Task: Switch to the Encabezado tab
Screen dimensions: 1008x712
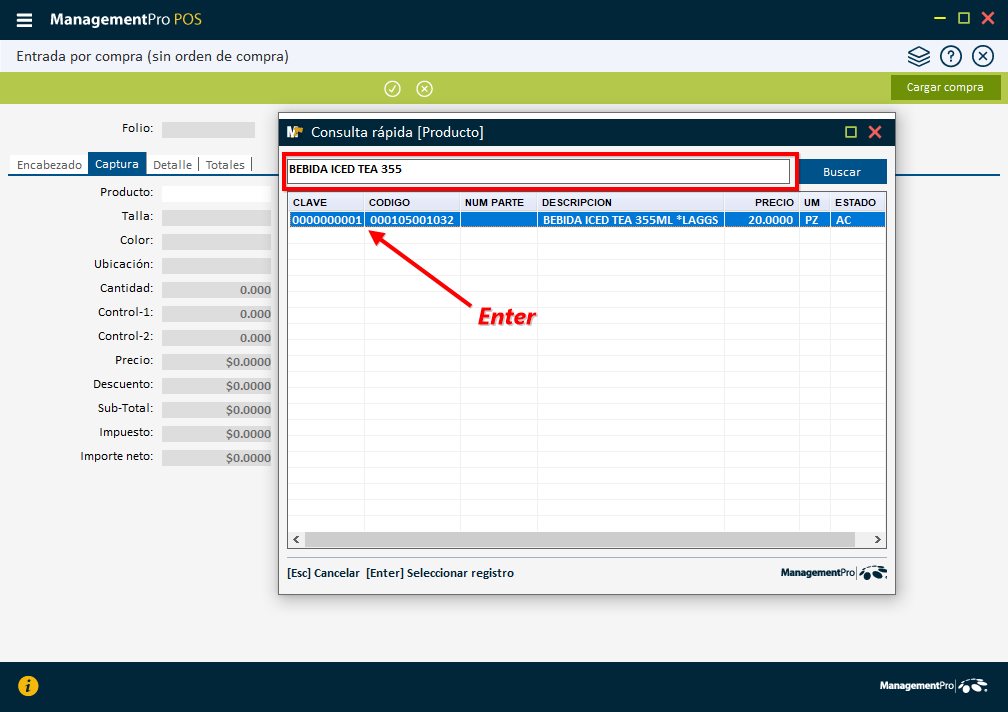Action: (49, 165)
